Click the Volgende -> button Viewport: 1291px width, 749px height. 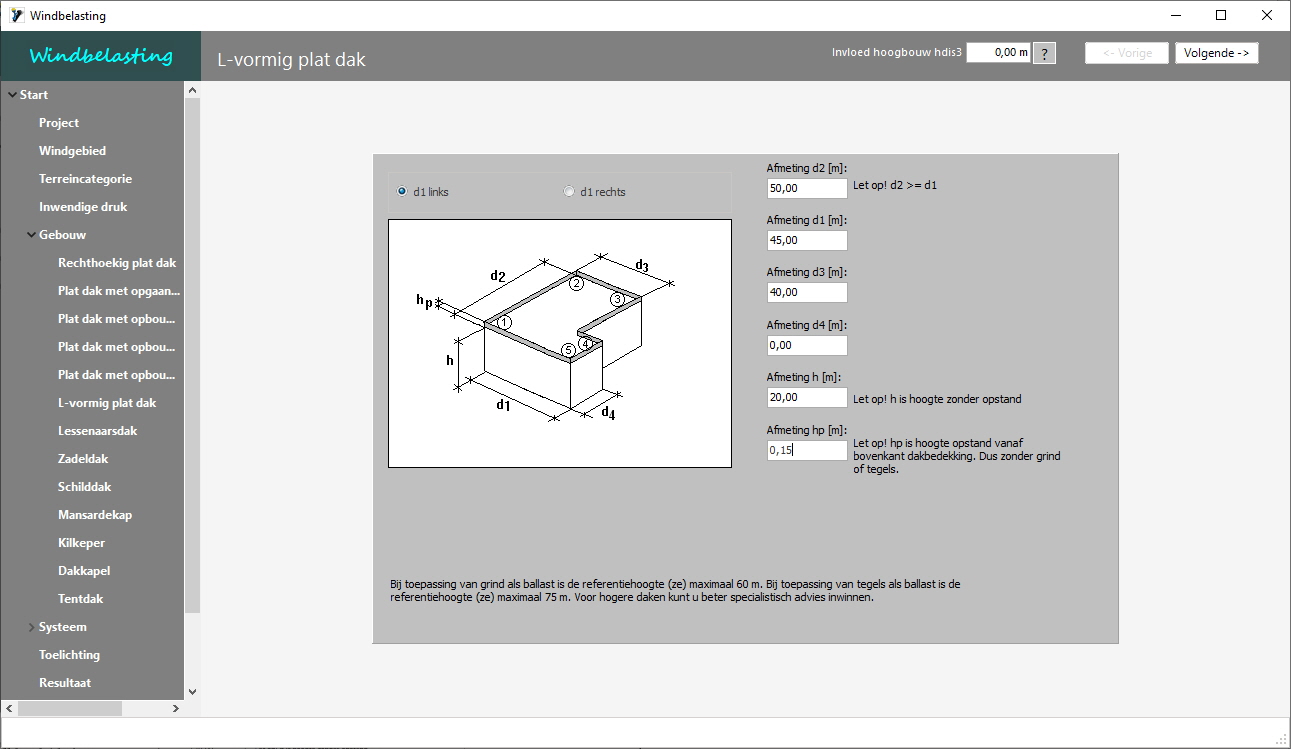(x=1216, y=54)
